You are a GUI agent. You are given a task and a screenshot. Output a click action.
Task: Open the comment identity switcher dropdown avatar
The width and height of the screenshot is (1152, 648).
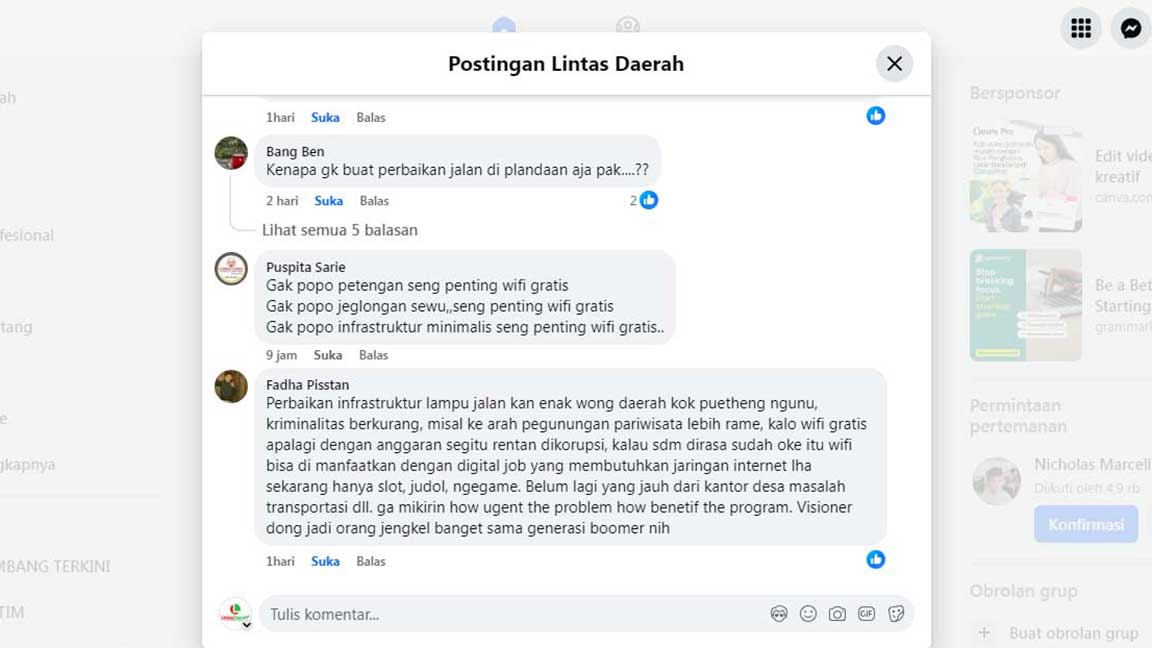pyautogui.click(x=236, y=614)
